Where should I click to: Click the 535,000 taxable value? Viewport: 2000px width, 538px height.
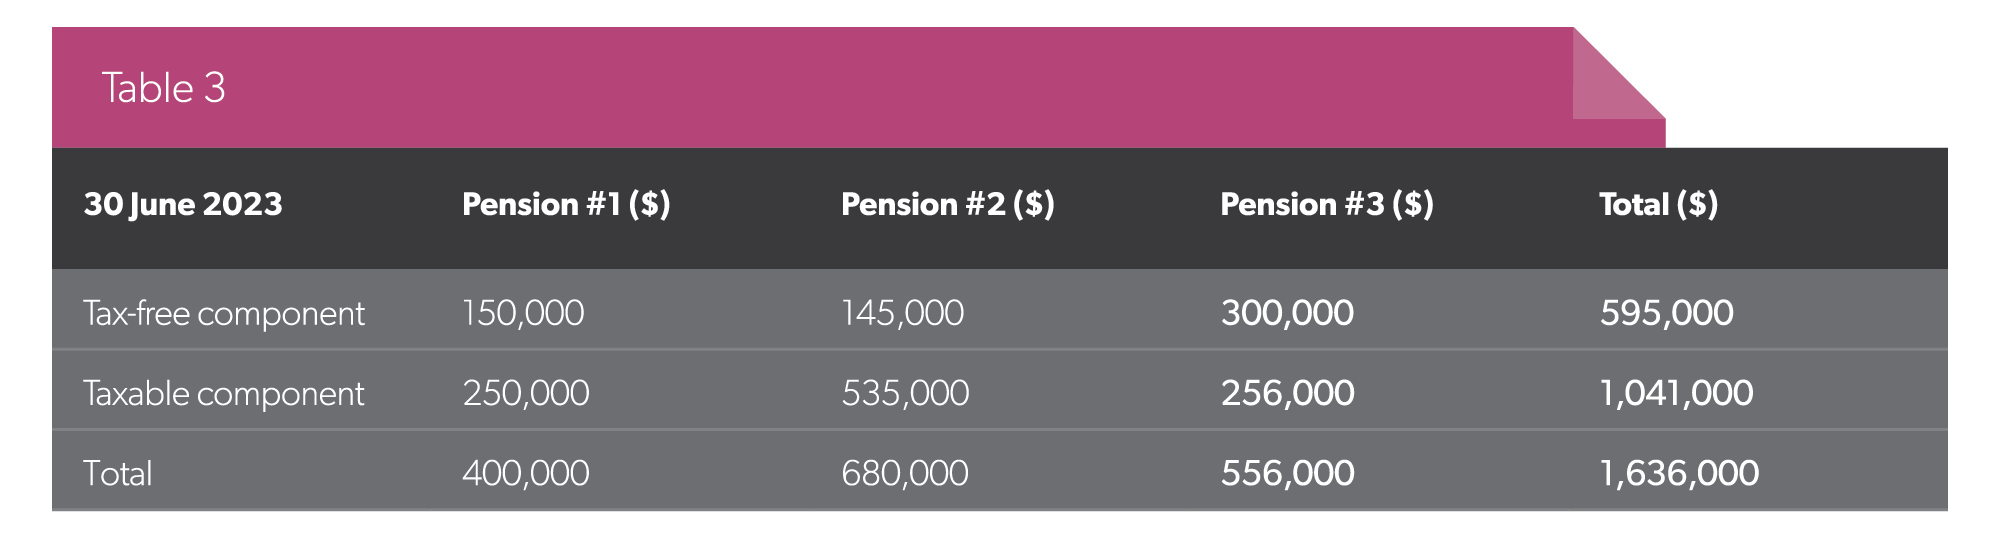905,393
